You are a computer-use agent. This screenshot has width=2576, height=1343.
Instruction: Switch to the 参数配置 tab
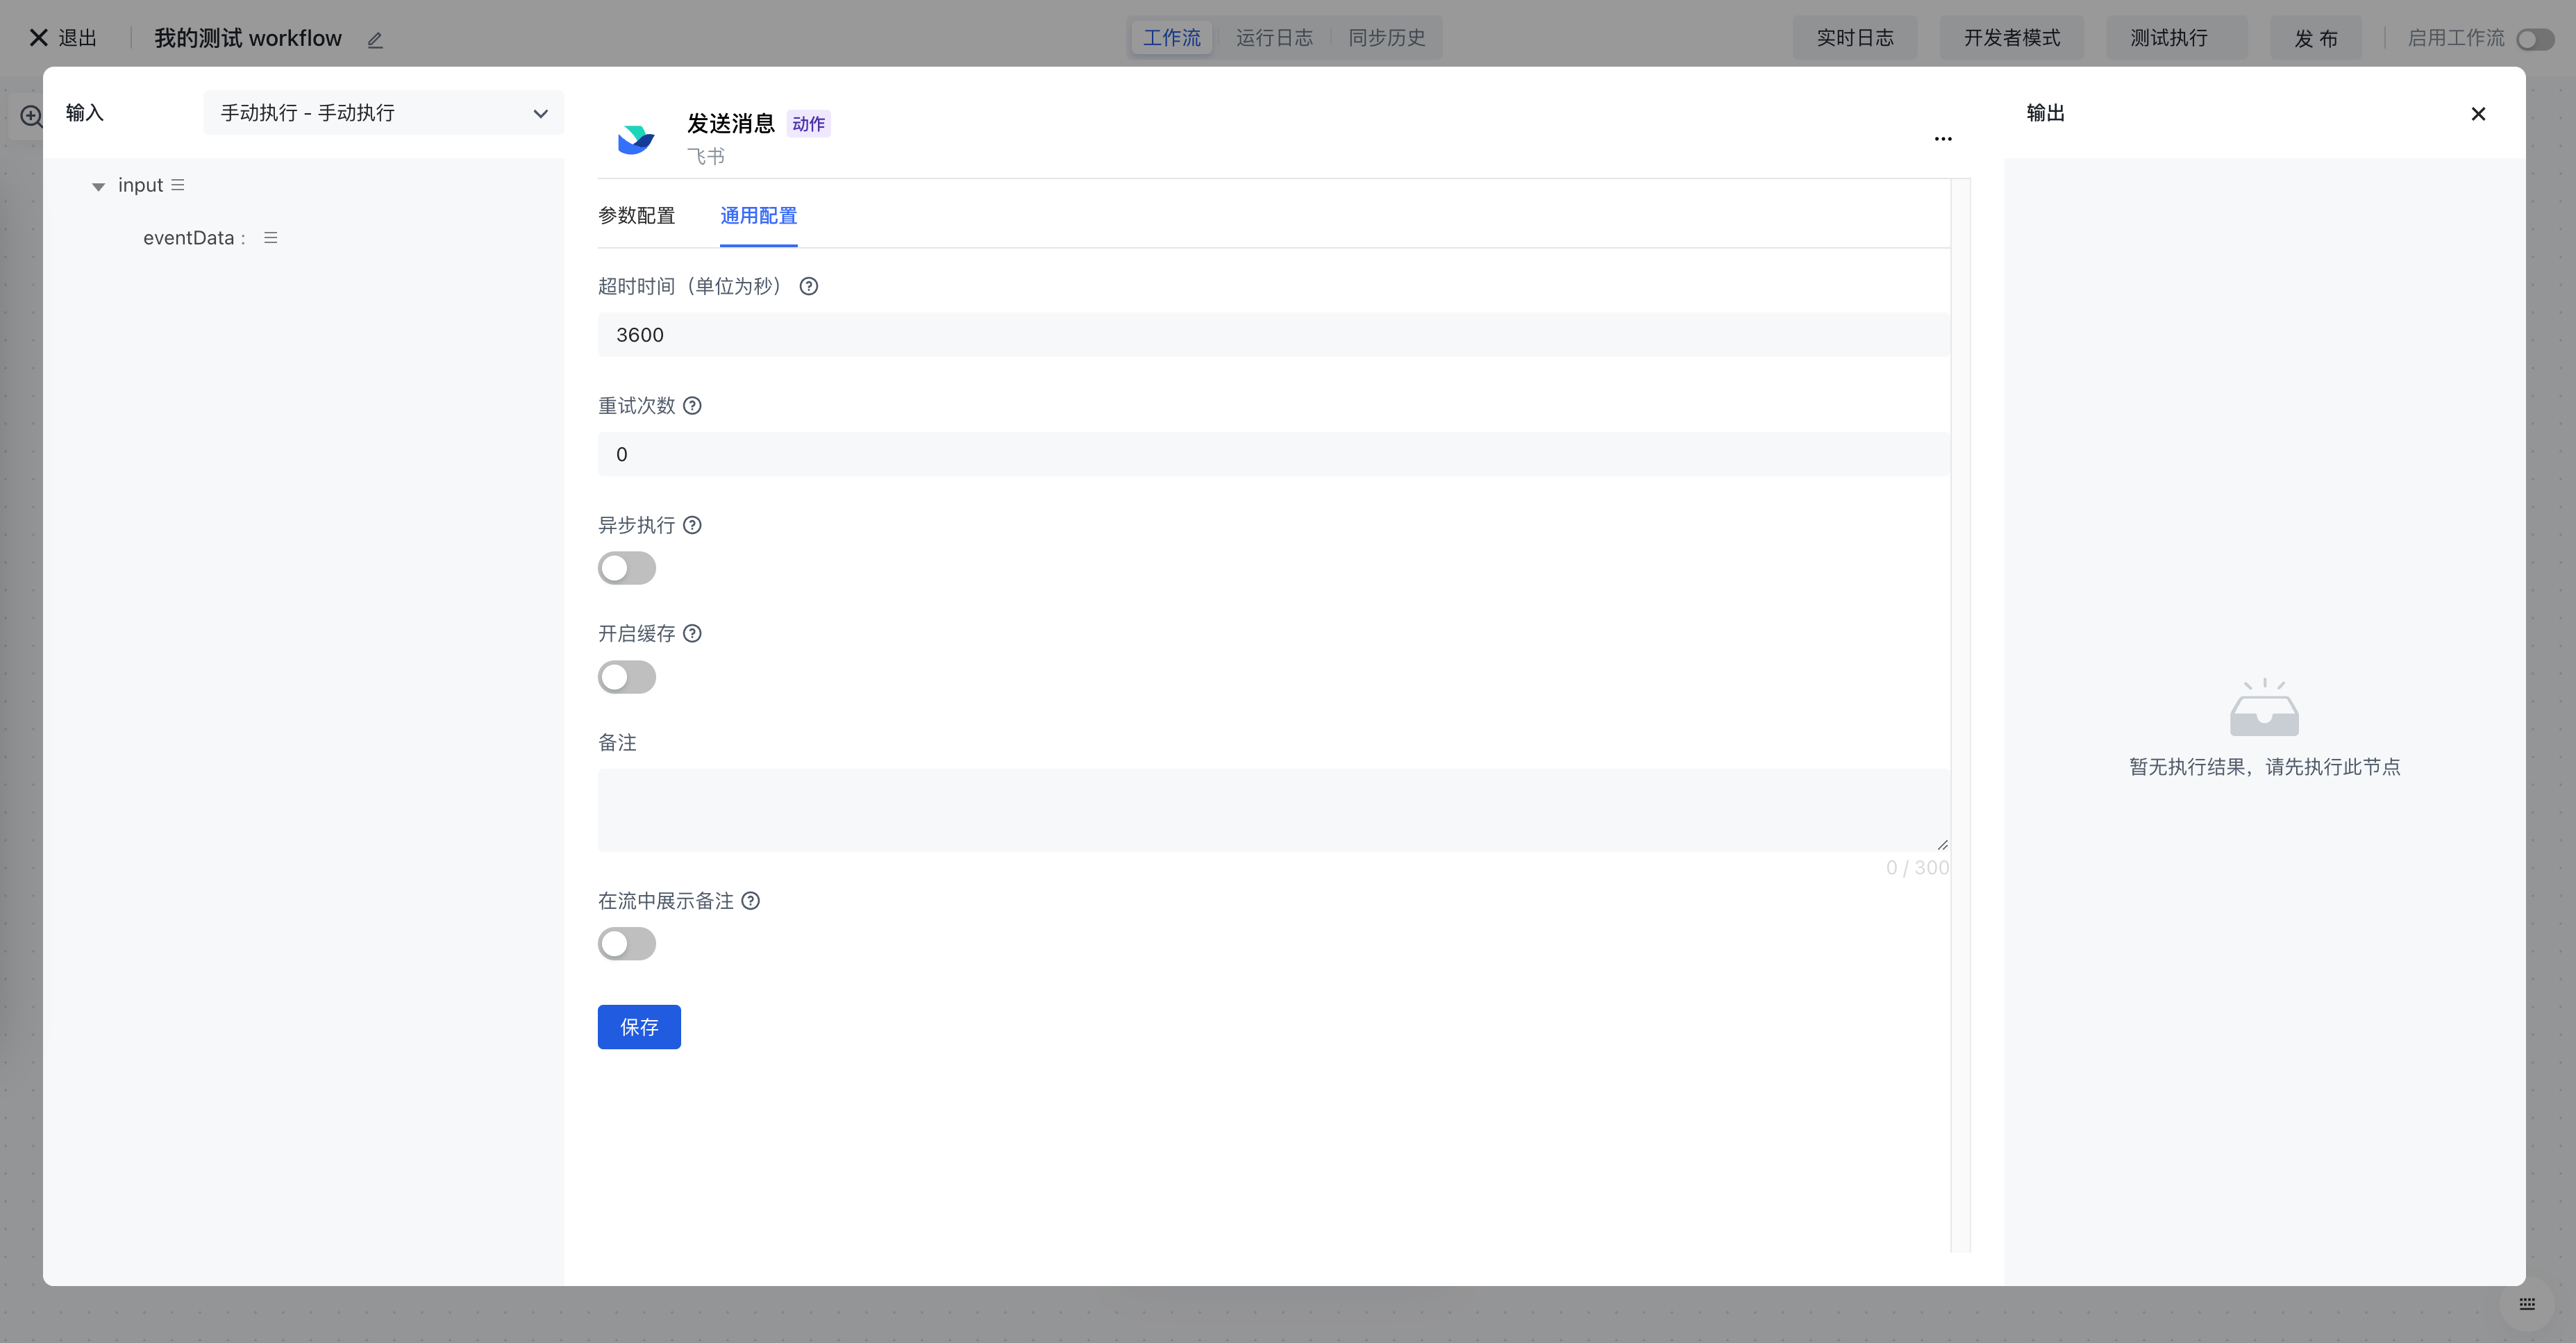coord(636,216)
